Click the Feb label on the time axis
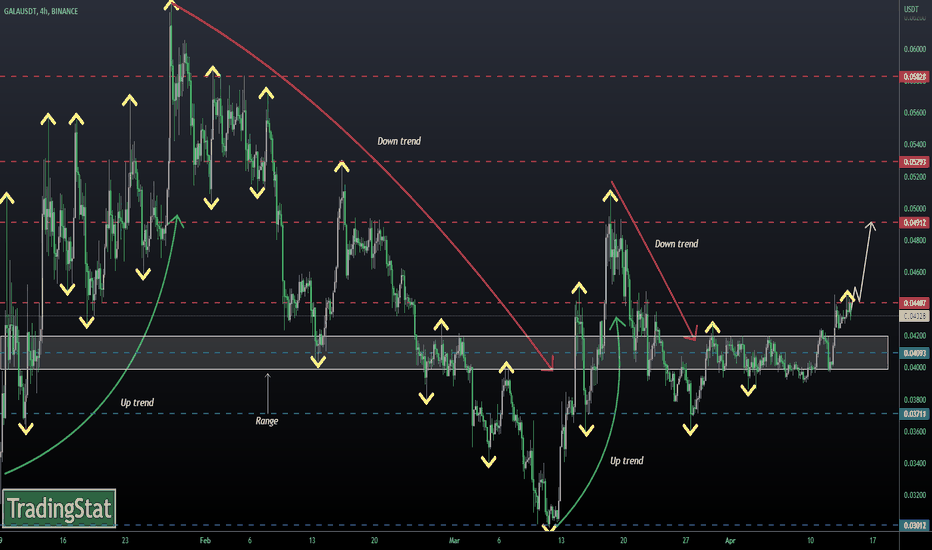 [205, 540]
